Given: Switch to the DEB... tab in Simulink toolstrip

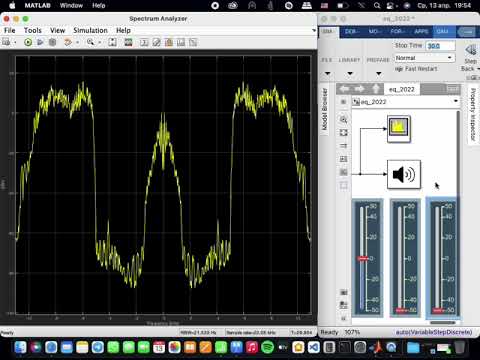Looking at the screenshot, I should [x=352, y=31].
